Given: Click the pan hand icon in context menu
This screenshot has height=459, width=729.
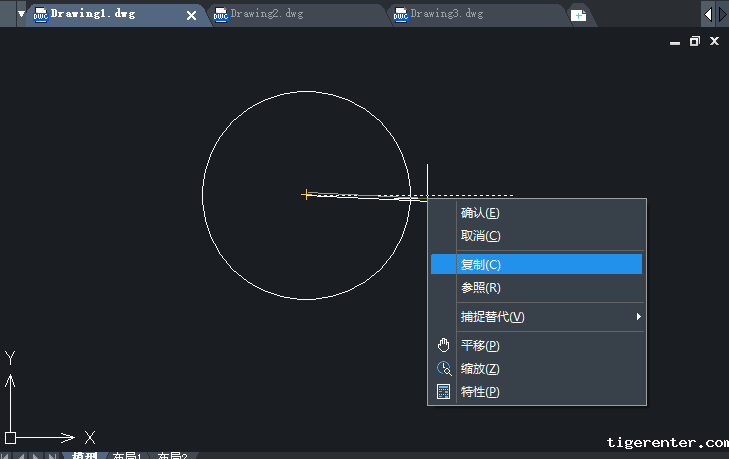Looking at the screenshot, I should (x=444, y=345).
